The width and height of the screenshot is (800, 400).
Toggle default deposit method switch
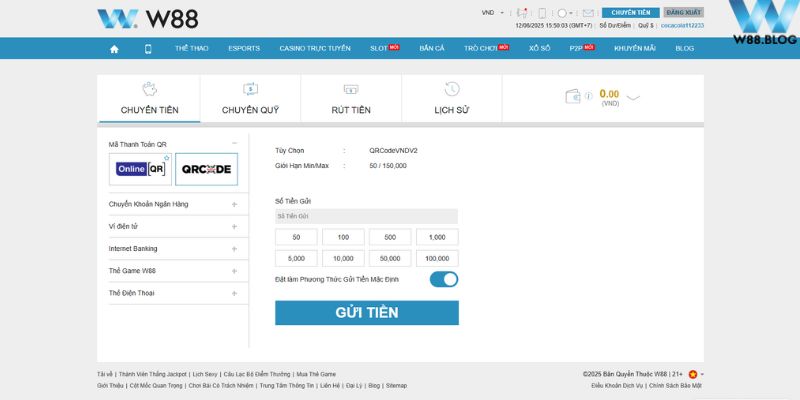pyautogui.click(x=444, y=280)
